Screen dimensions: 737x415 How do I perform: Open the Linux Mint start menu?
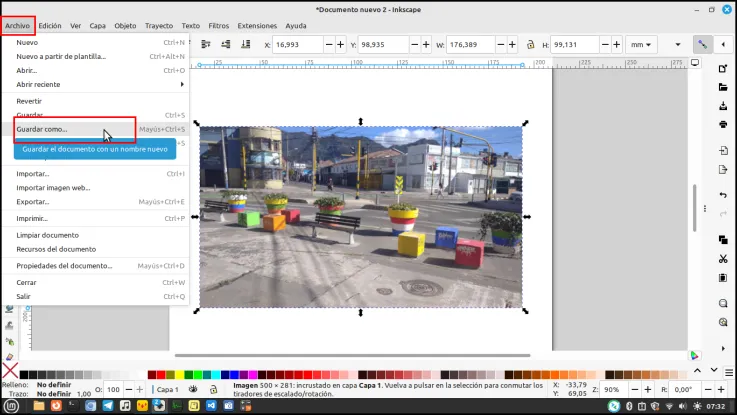[x=11, y=406]
